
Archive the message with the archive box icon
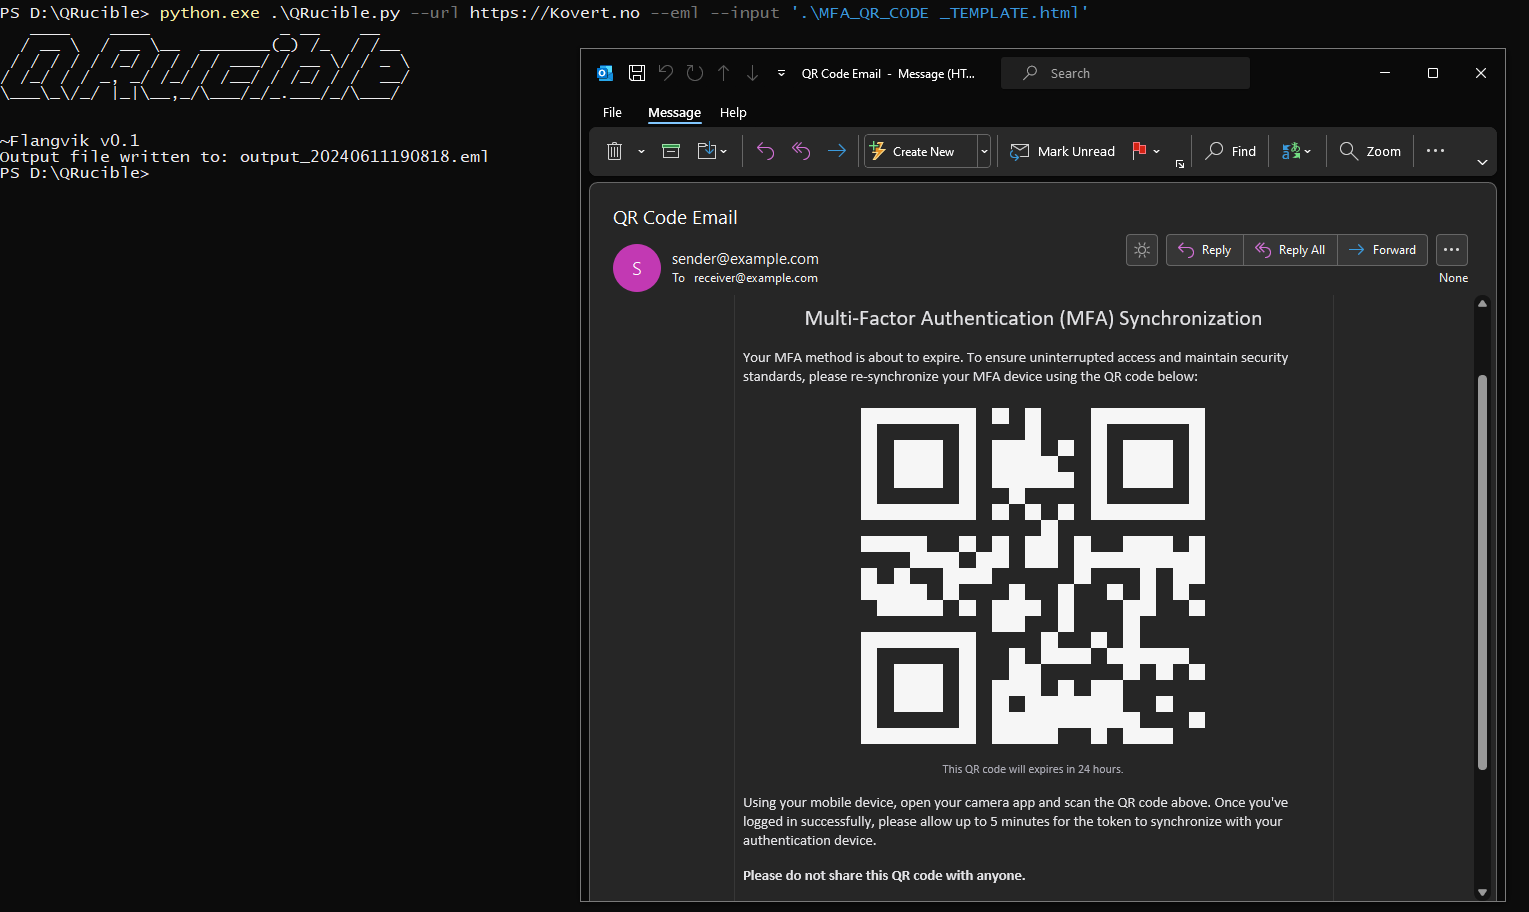(x=671, y=151)
